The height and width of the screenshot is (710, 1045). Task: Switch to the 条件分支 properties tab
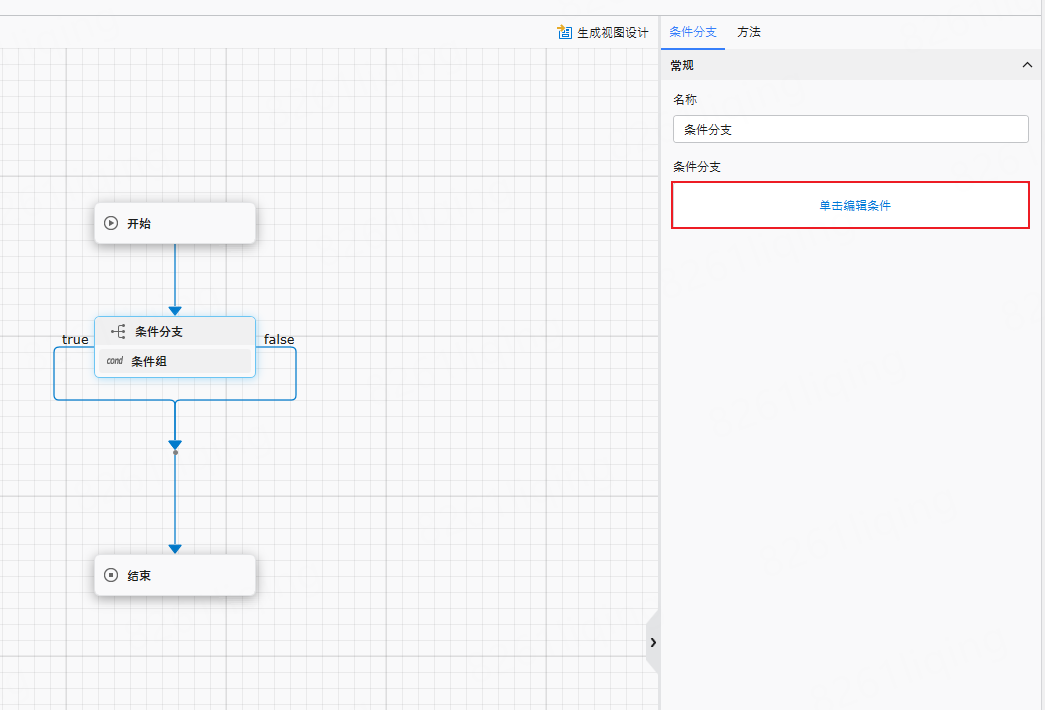[693, 32]
